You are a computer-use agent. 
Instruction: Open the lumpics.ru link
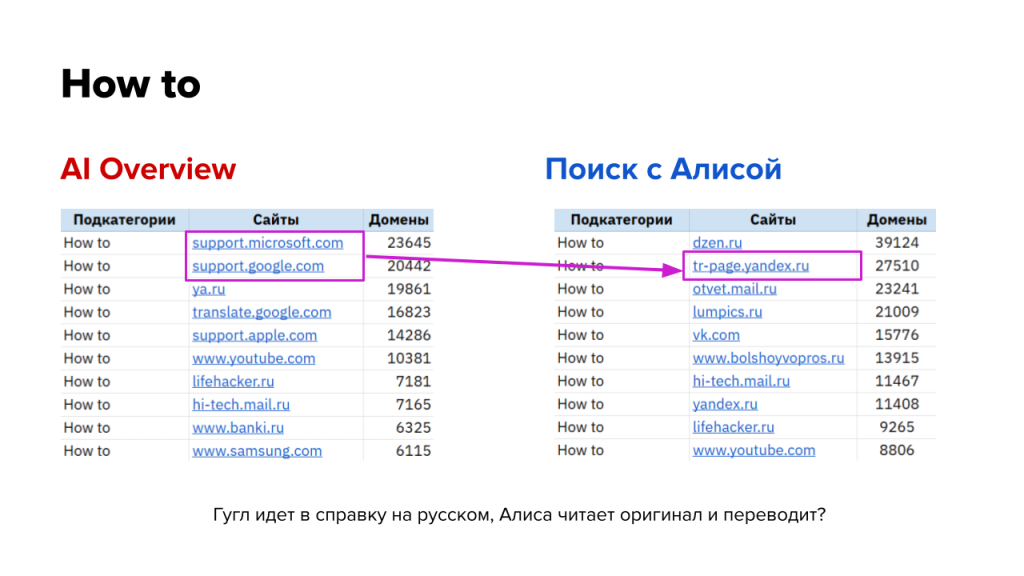click(727, 312)
